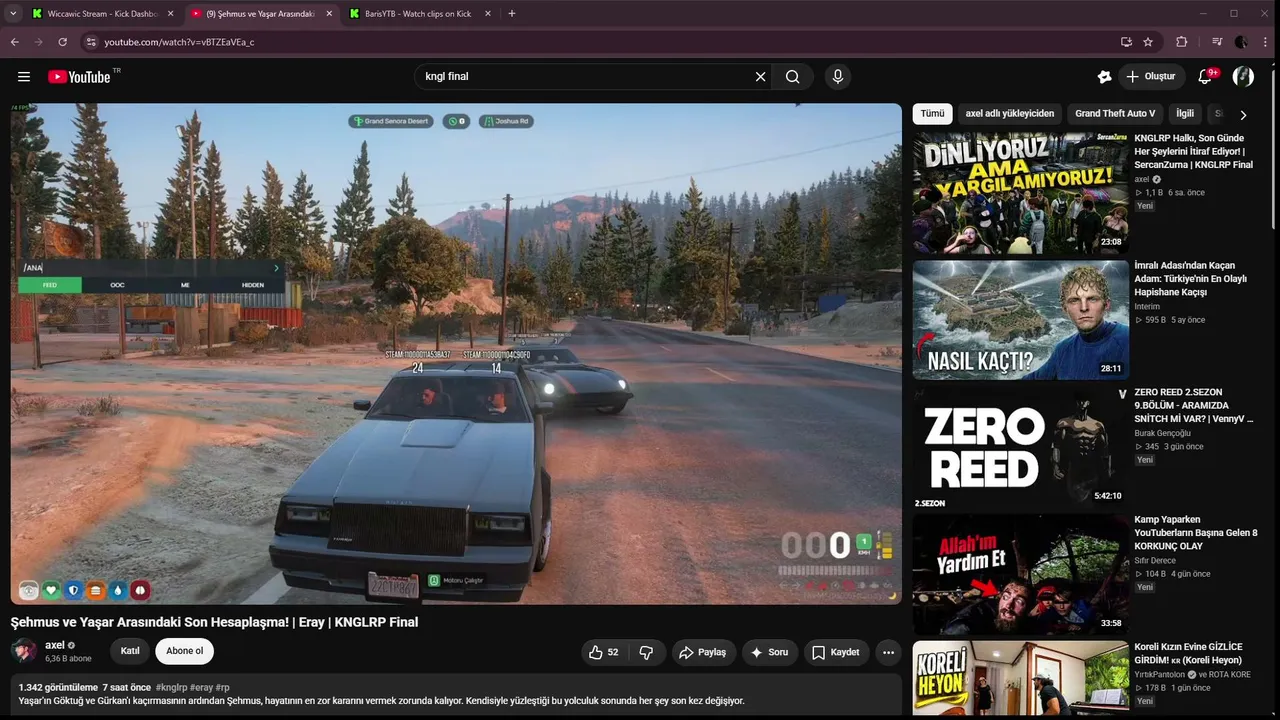1280x720 pixels.
Task: Subscribe with the Abone ol button
Action: [185, 651]
